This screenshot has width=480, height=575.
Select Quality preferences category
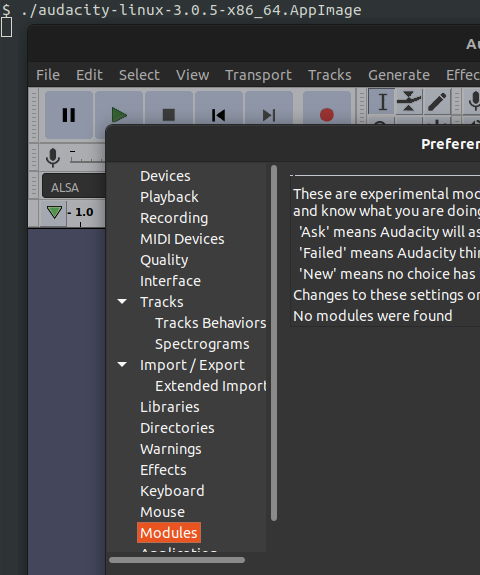point(164,260)
